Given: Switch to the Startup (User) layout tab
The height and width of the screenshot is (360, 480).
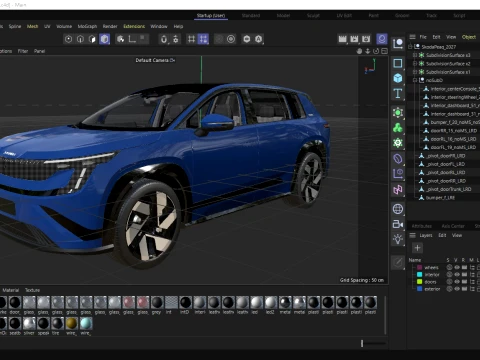Looking at the screenshot, I should pos(211,16).
